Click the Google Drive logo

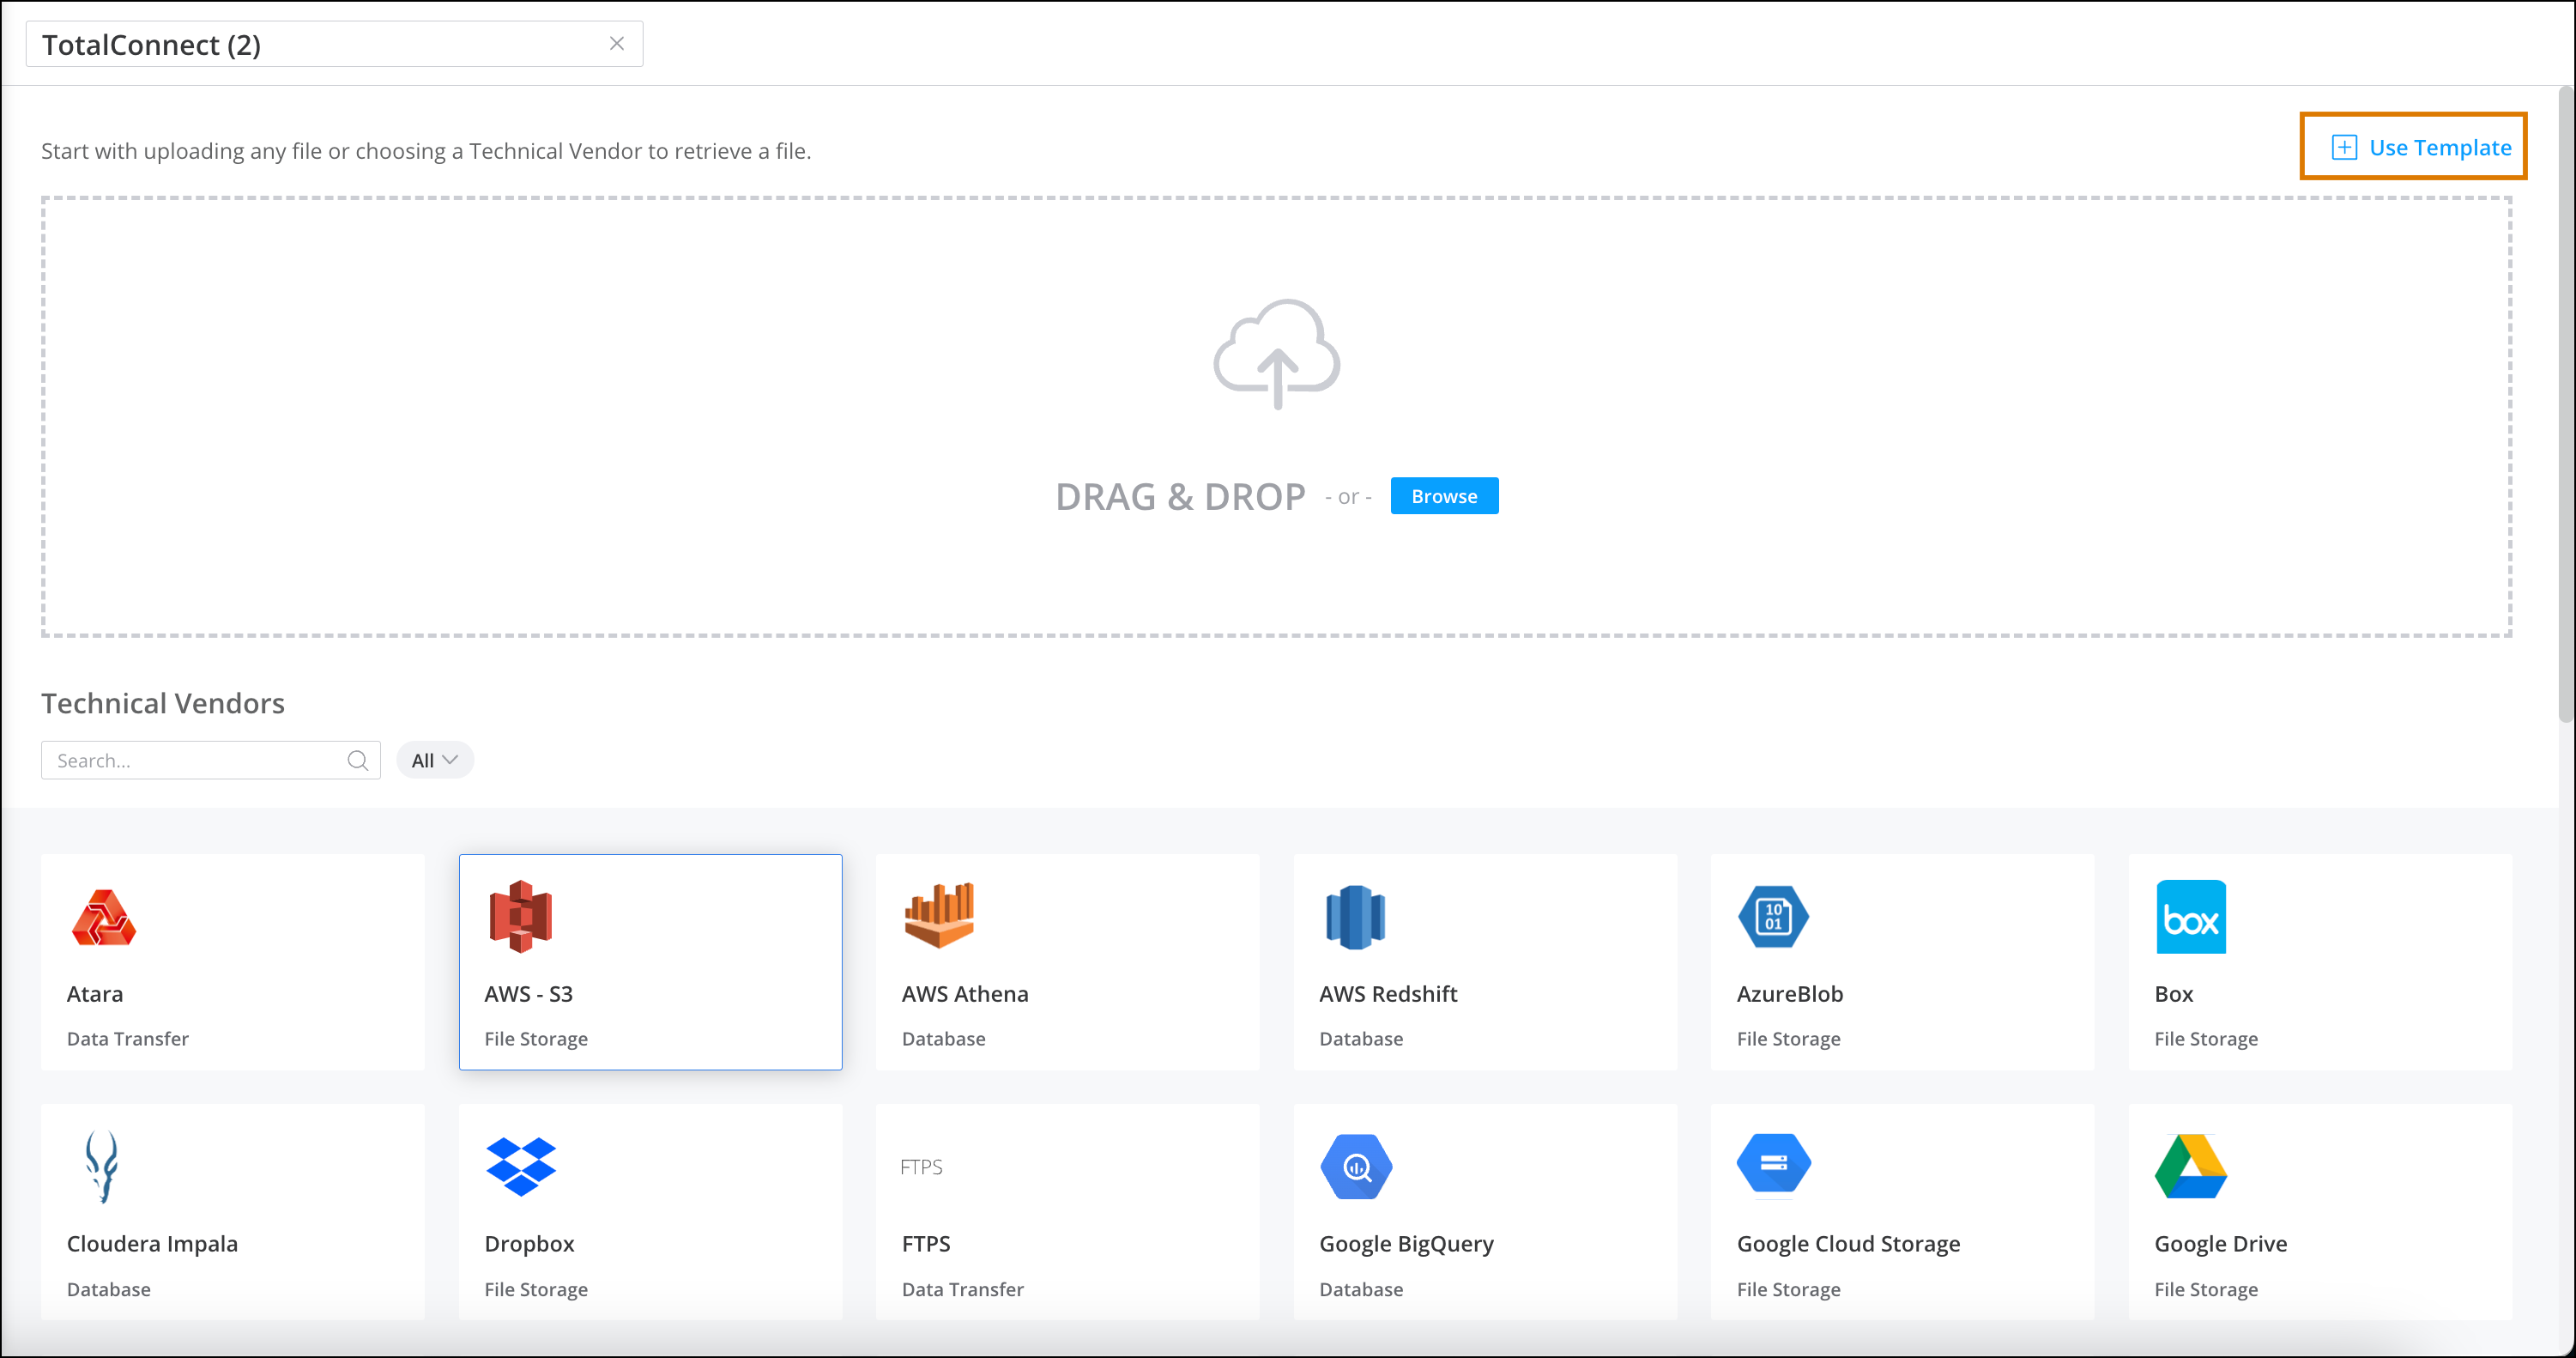pyautogui.click(x=2190, y=1166)
